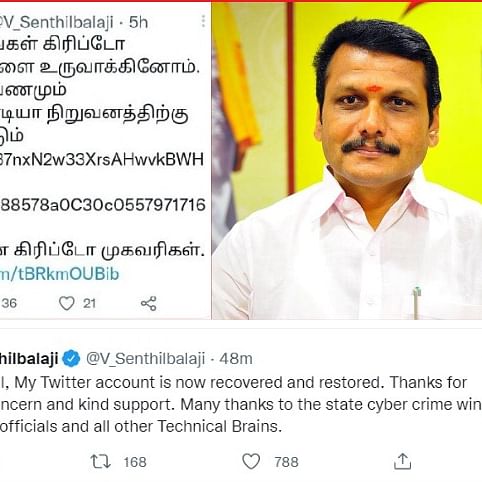
Task: Click the account display name ending 'hilbalaji'
Action: tap(29, 359)
